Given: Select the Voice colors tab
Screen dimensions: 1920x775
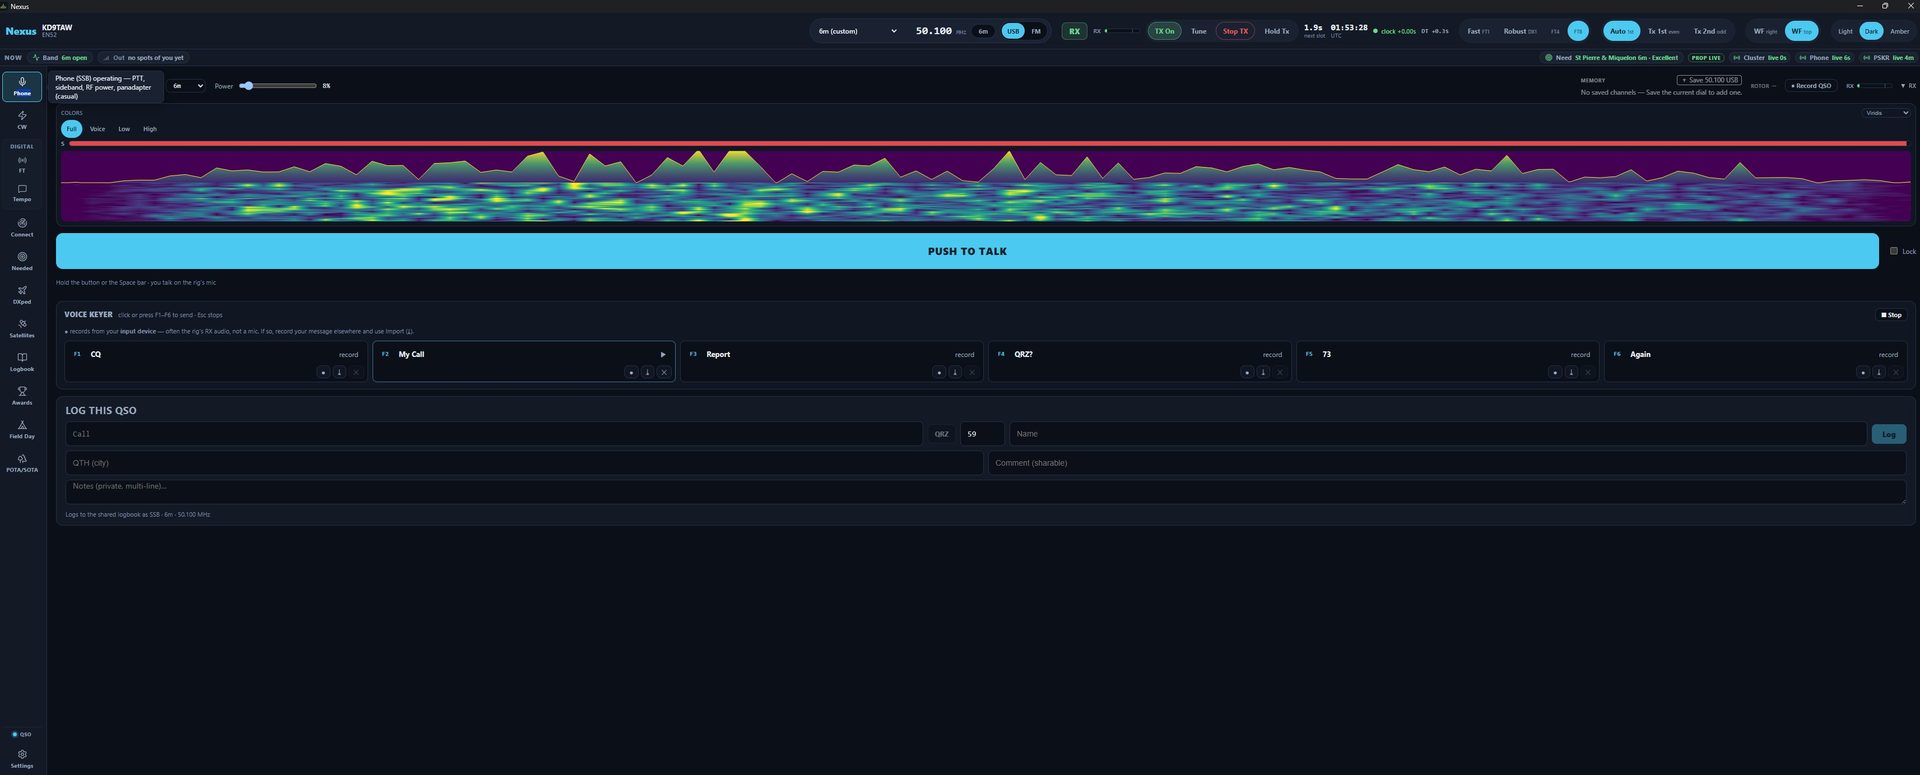Looking at the screenshot, I should click(x=97, y=129).
